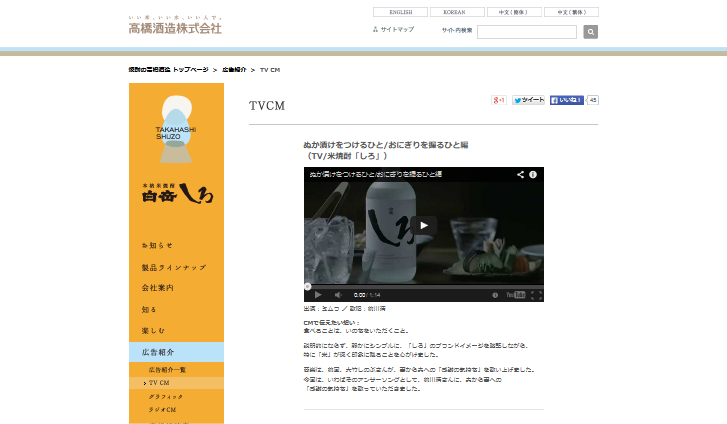The width and height of the screenshot is (727, 424).
Task: Enter fullscreen on the video player
Action: point(536,295)
